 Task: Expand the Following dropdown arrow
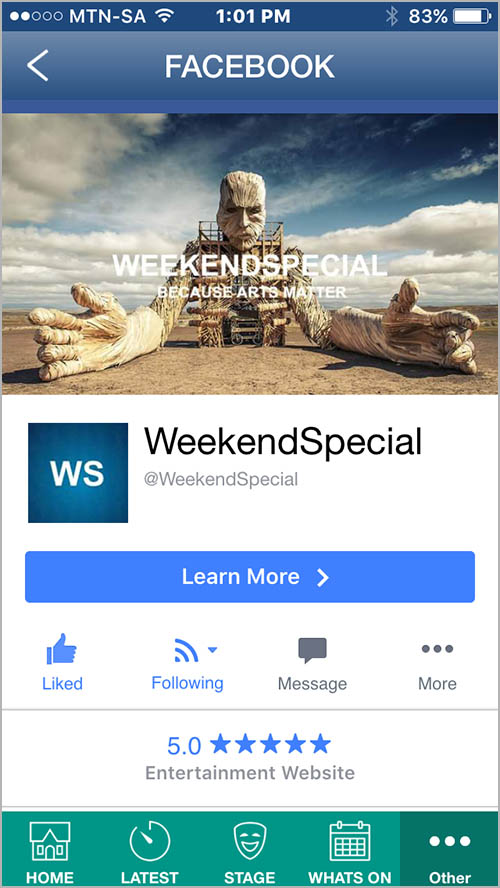(212, 650)
